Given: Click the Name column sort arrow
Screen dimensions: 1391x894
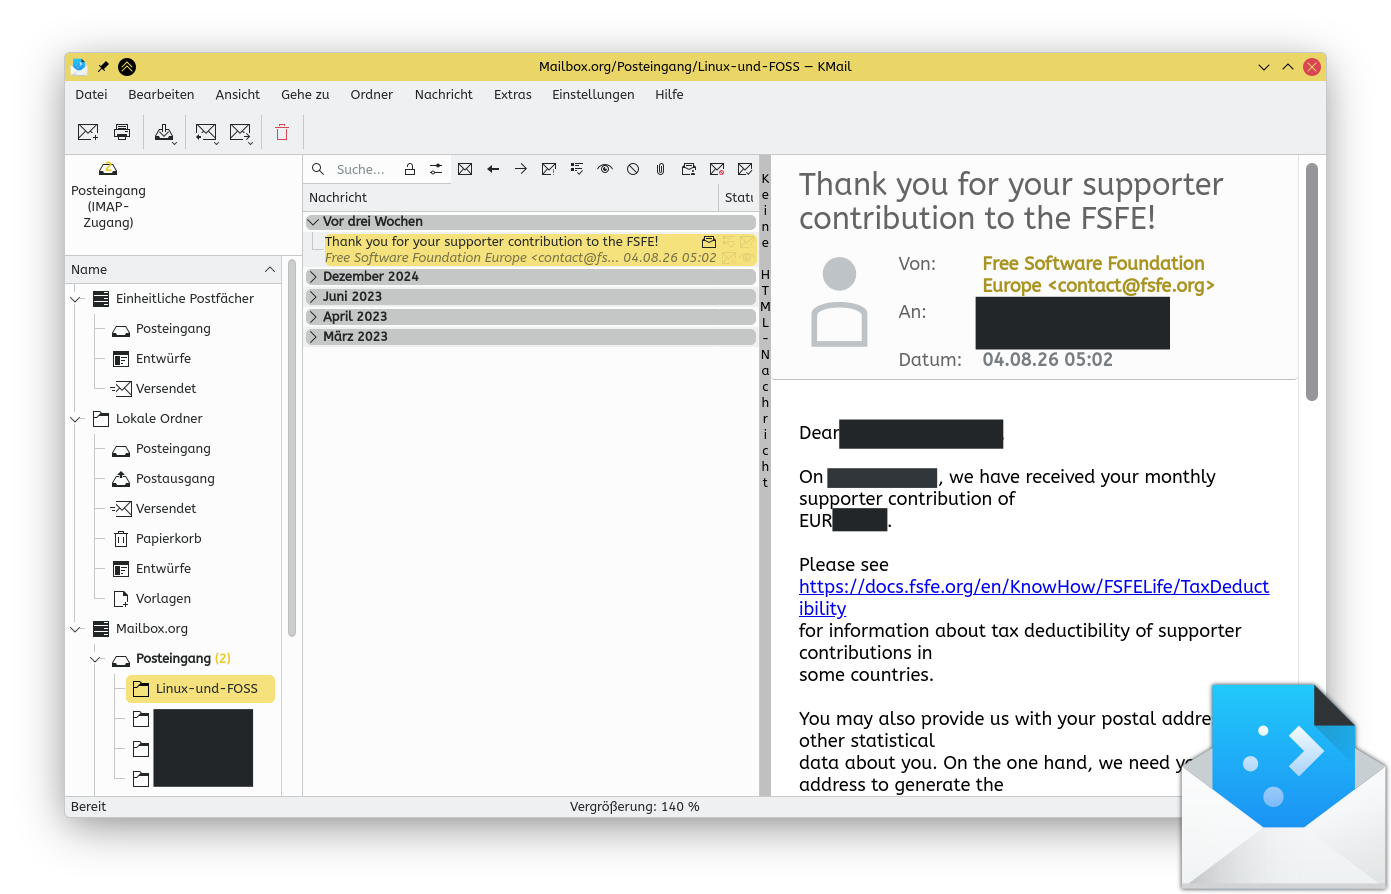Looking at the screenshot, I should [x=270, y=270].
